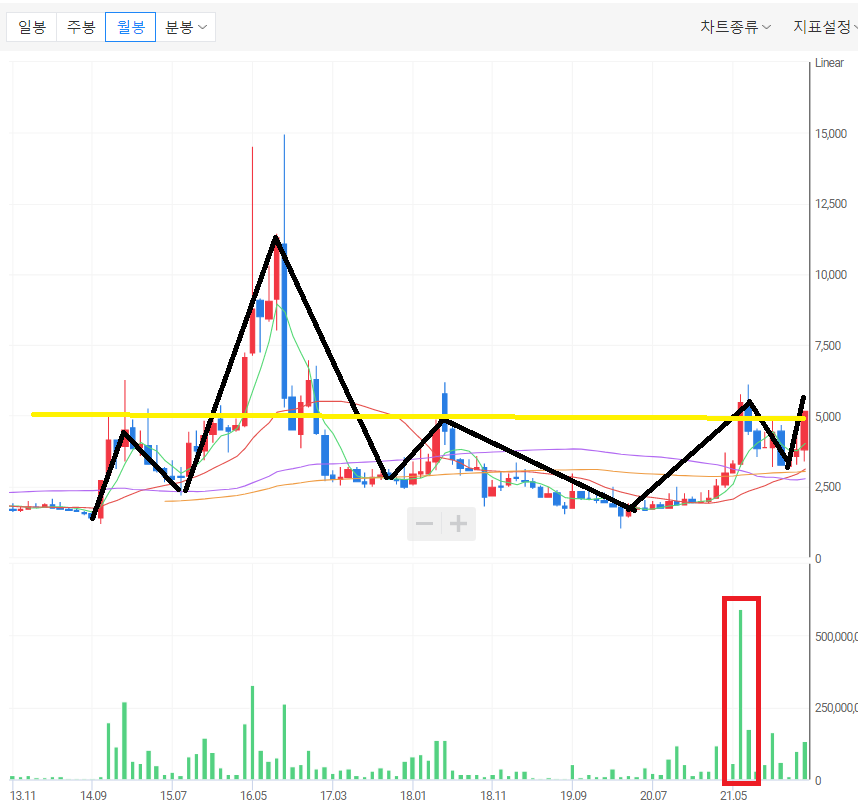This screenshot has height=805, width=858.
Task: Click the 14.09 date axis label
Action: pyautogui.click(x=93, y=795)
